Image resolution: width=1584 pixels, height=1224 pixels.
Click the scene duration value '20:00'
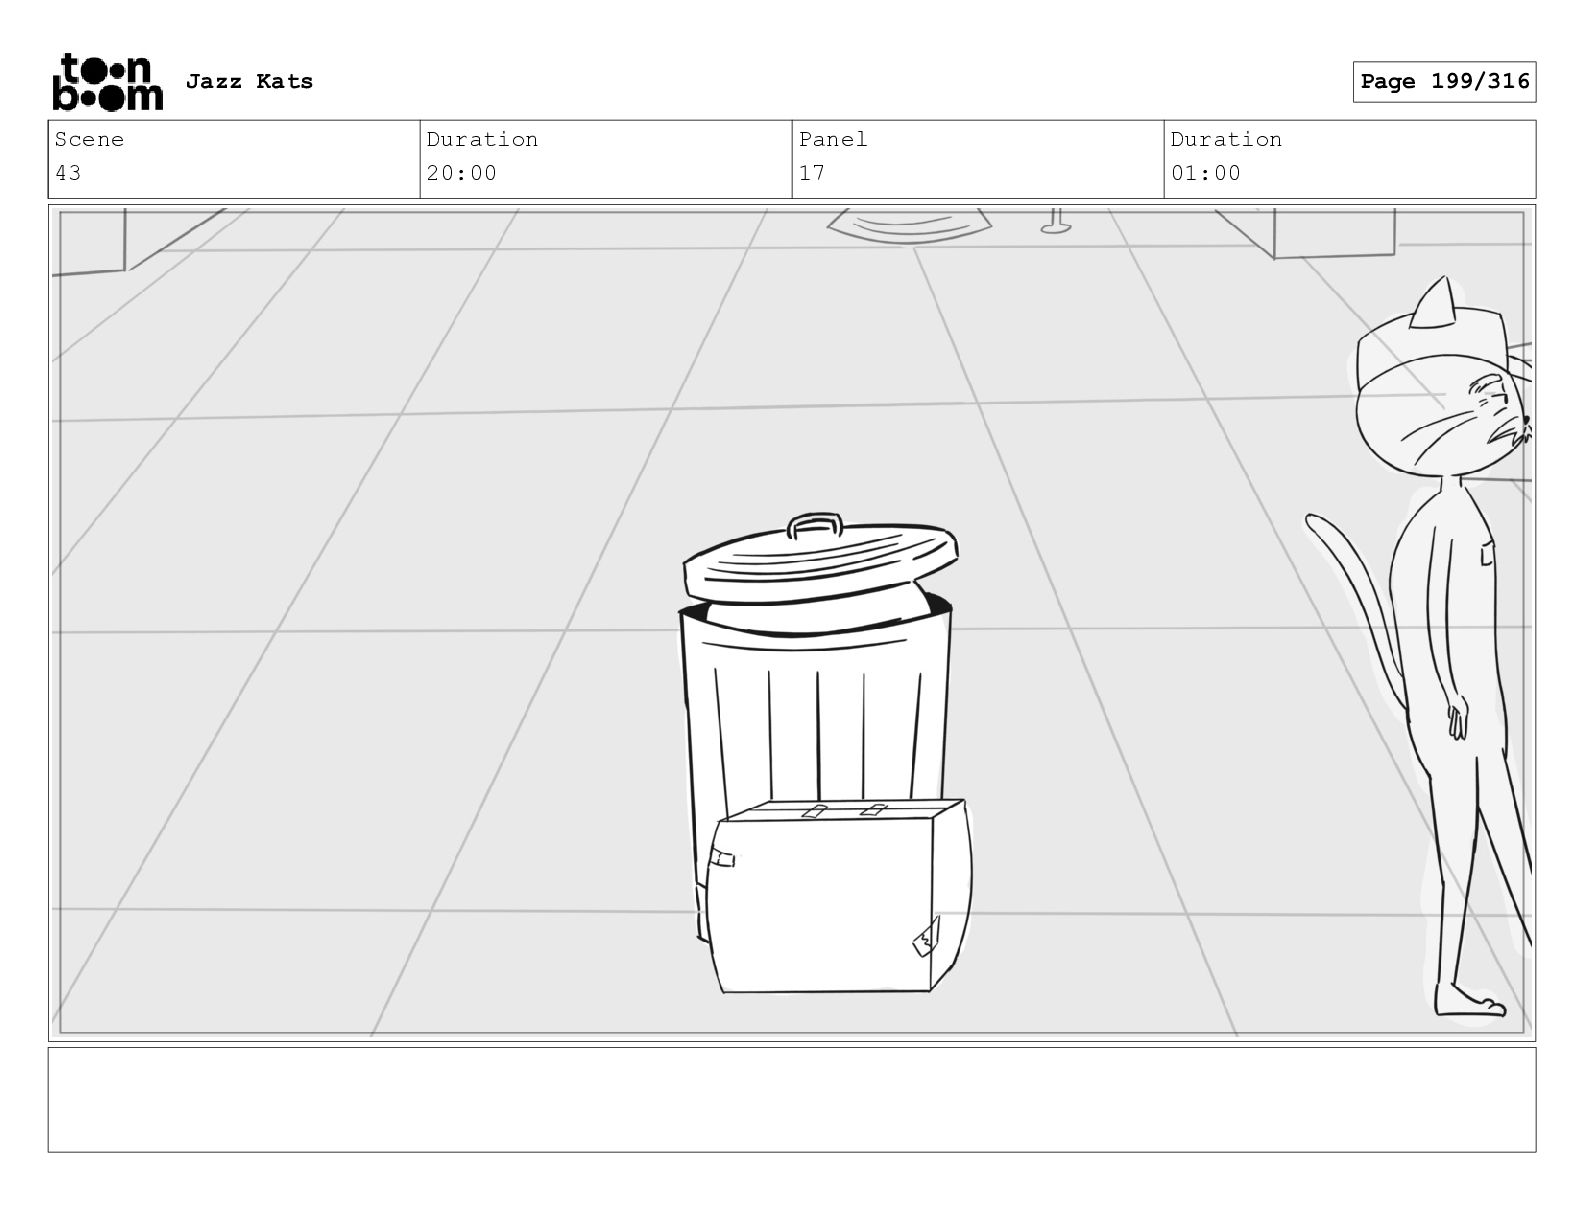(462, 173)
